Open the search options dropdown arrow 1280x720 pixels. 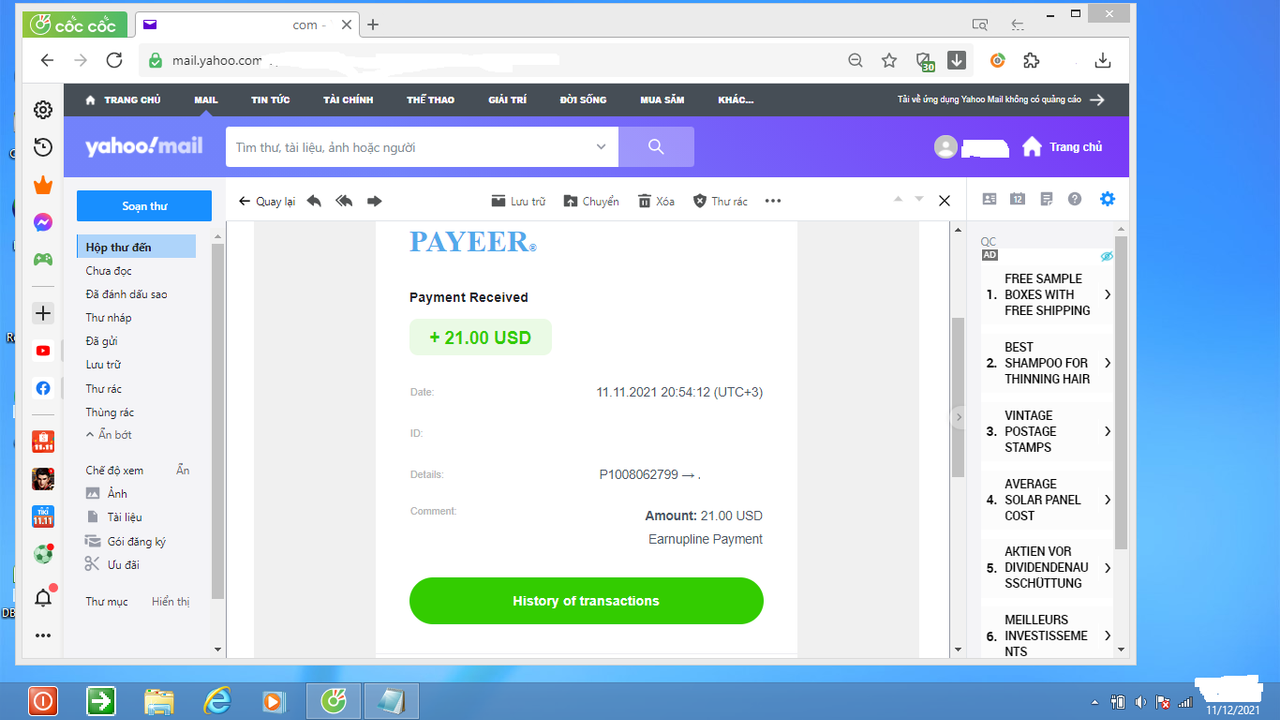(601, 147)
